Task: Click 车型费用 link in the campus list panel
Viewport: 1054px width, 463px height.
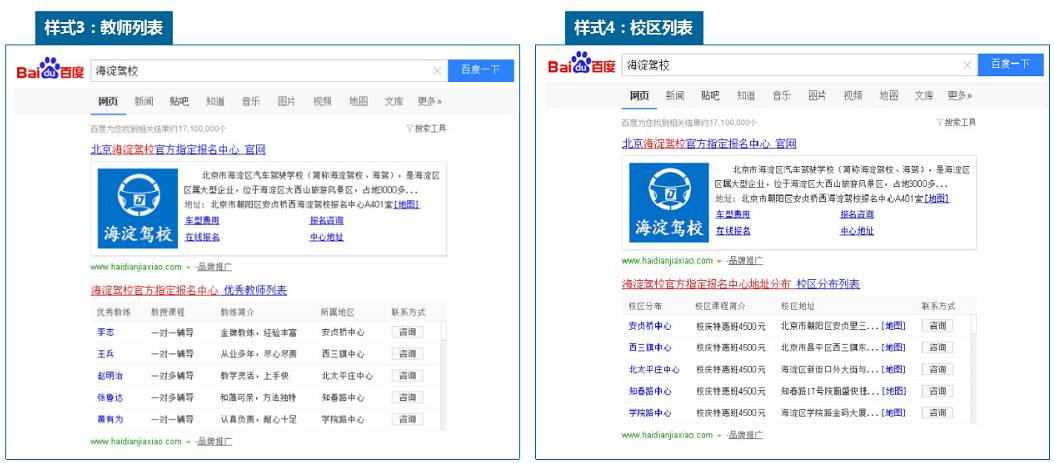Action: (x=733, y=214)
